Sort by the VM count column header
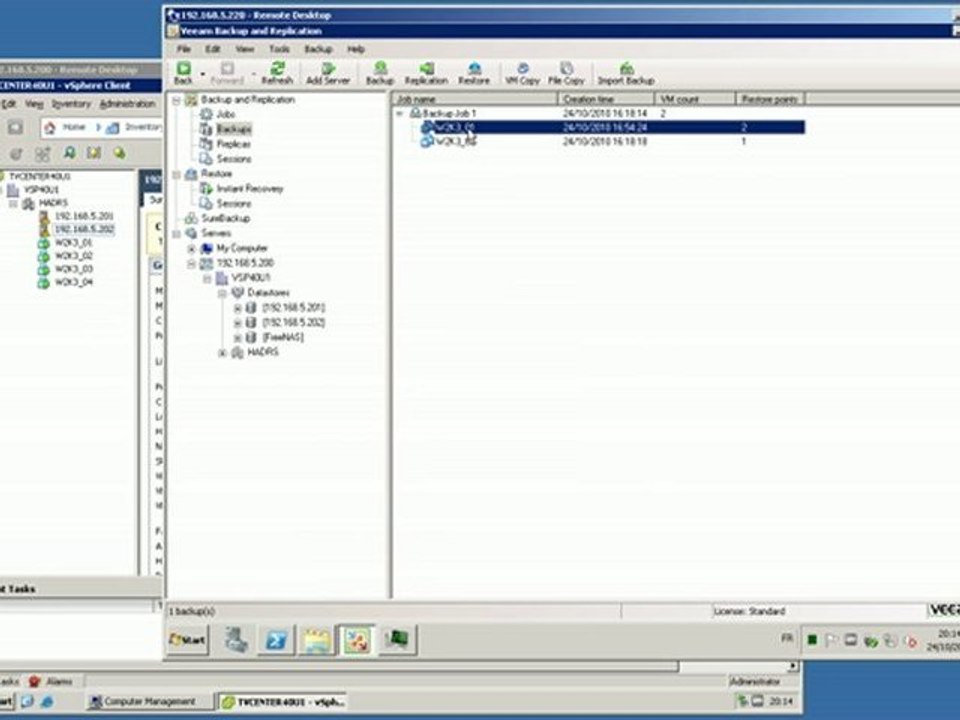 [695, 99]
